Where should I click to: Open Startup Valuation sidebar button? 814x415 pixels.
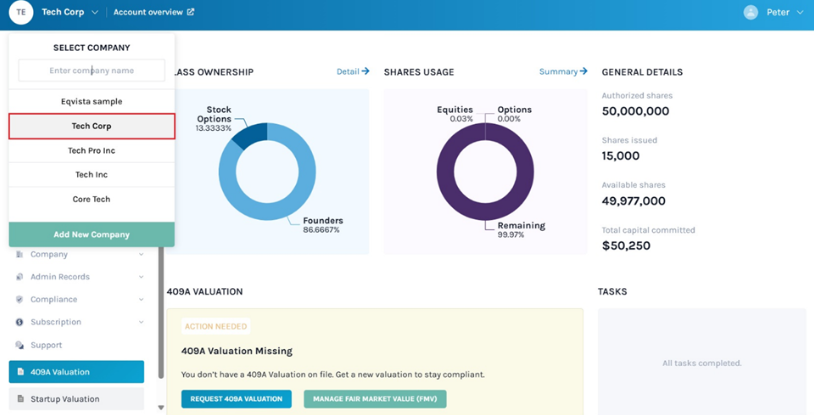click(76, 399)
